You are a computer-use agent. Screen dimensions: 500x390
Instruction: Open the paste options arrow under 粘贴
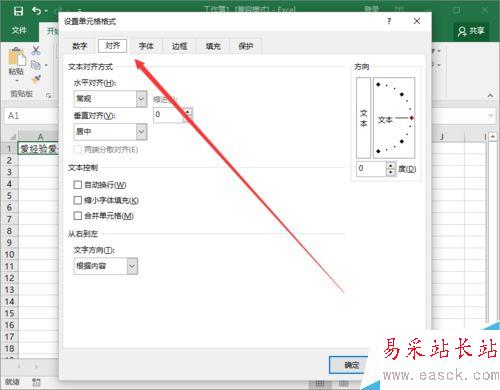coord(17,81)
